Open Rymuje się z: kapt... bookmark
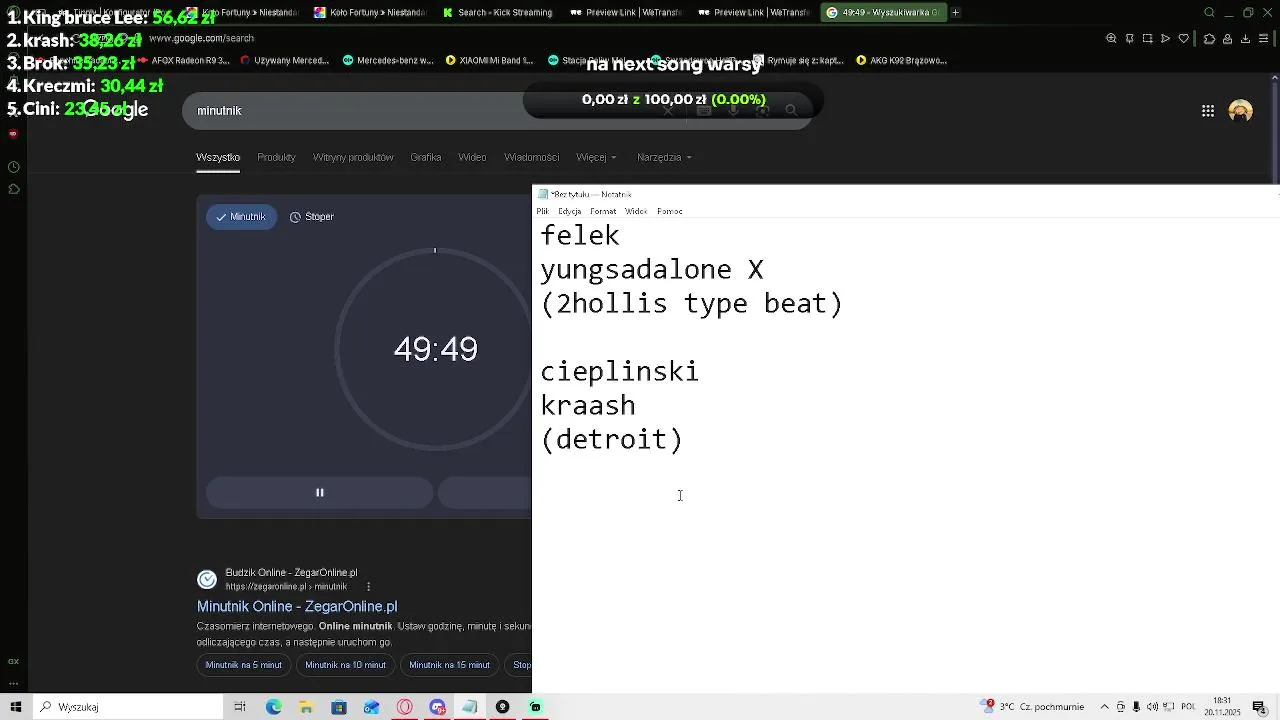 (x=798, y=60)
